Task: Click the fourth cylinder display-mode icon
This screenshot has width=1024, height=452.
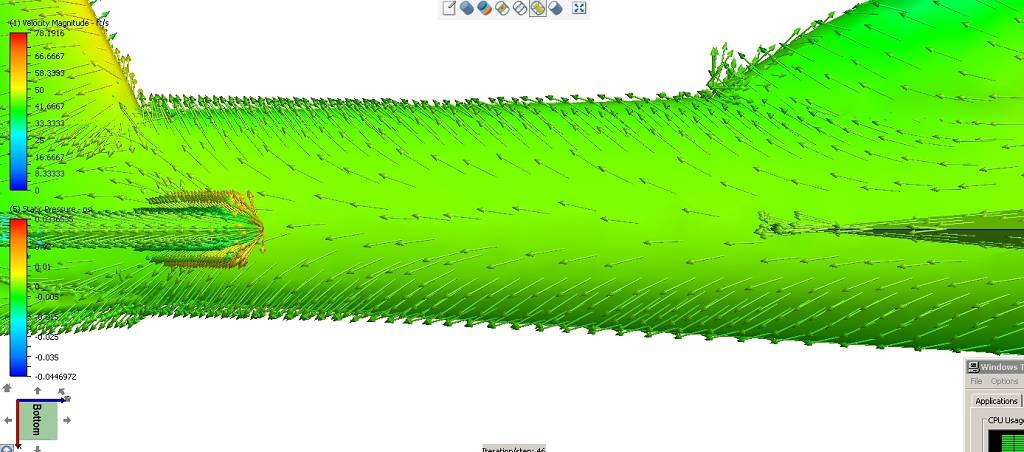Action: click(502, 9)
